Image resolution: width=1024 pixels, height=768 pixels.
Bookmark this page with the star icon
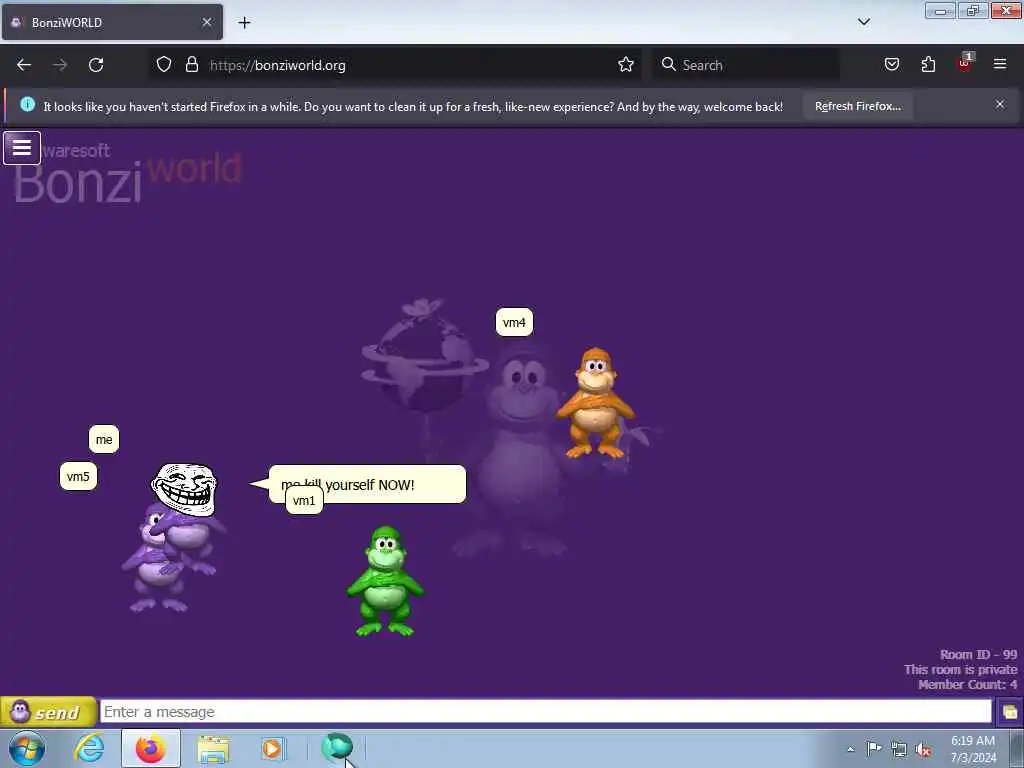626,65
